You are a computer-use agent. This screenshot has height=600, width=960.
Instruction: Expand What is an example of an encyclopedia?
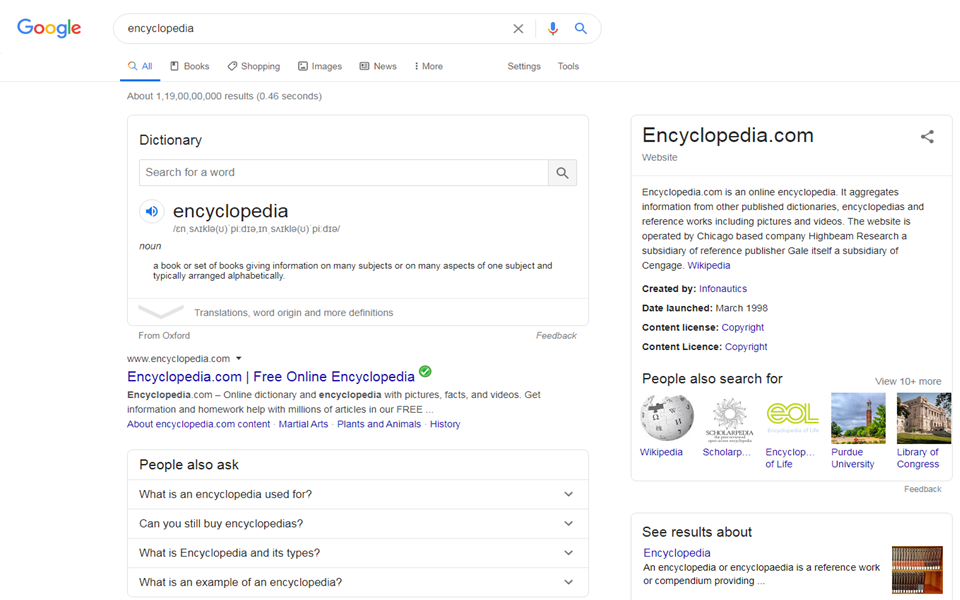(x=358, y=582)
